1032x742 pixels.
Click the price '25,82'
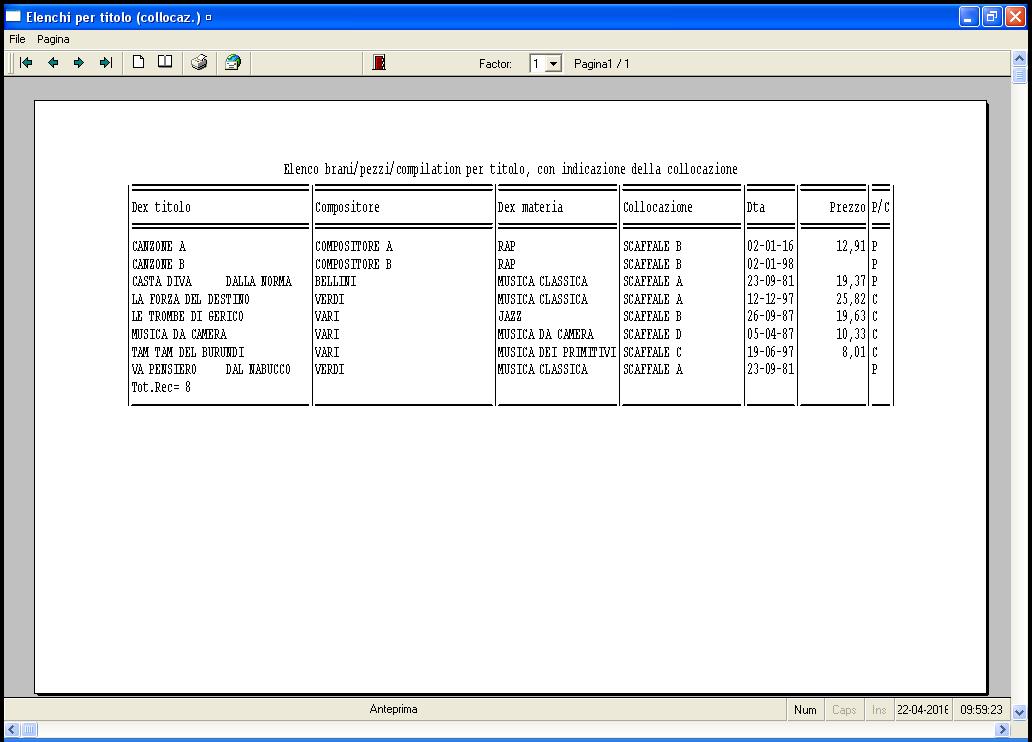click(x=851, y=299)
